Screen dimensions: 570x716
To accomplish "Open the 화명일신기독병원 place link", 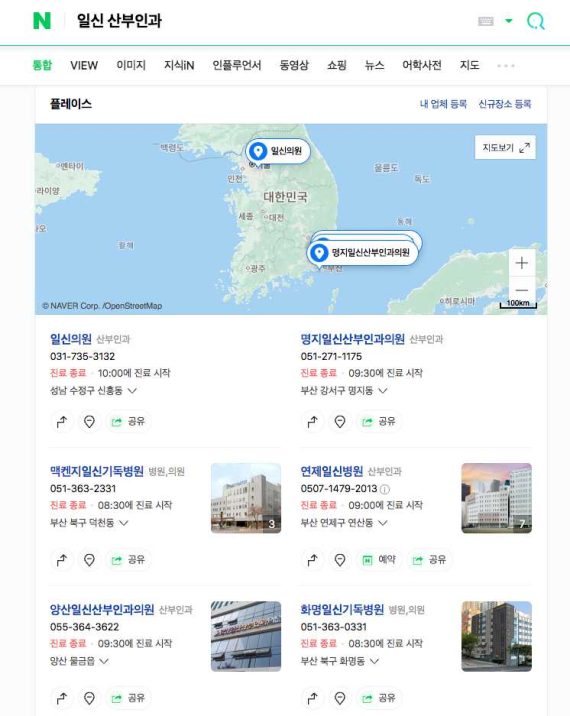I will click(342, 609).
